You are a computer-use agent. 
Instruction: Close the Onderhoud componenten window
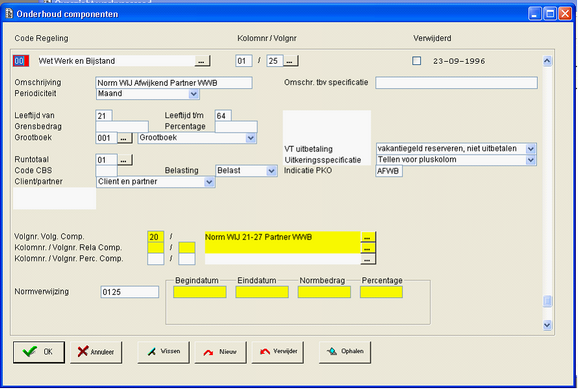pyautogui.click(x=565, y=14)
